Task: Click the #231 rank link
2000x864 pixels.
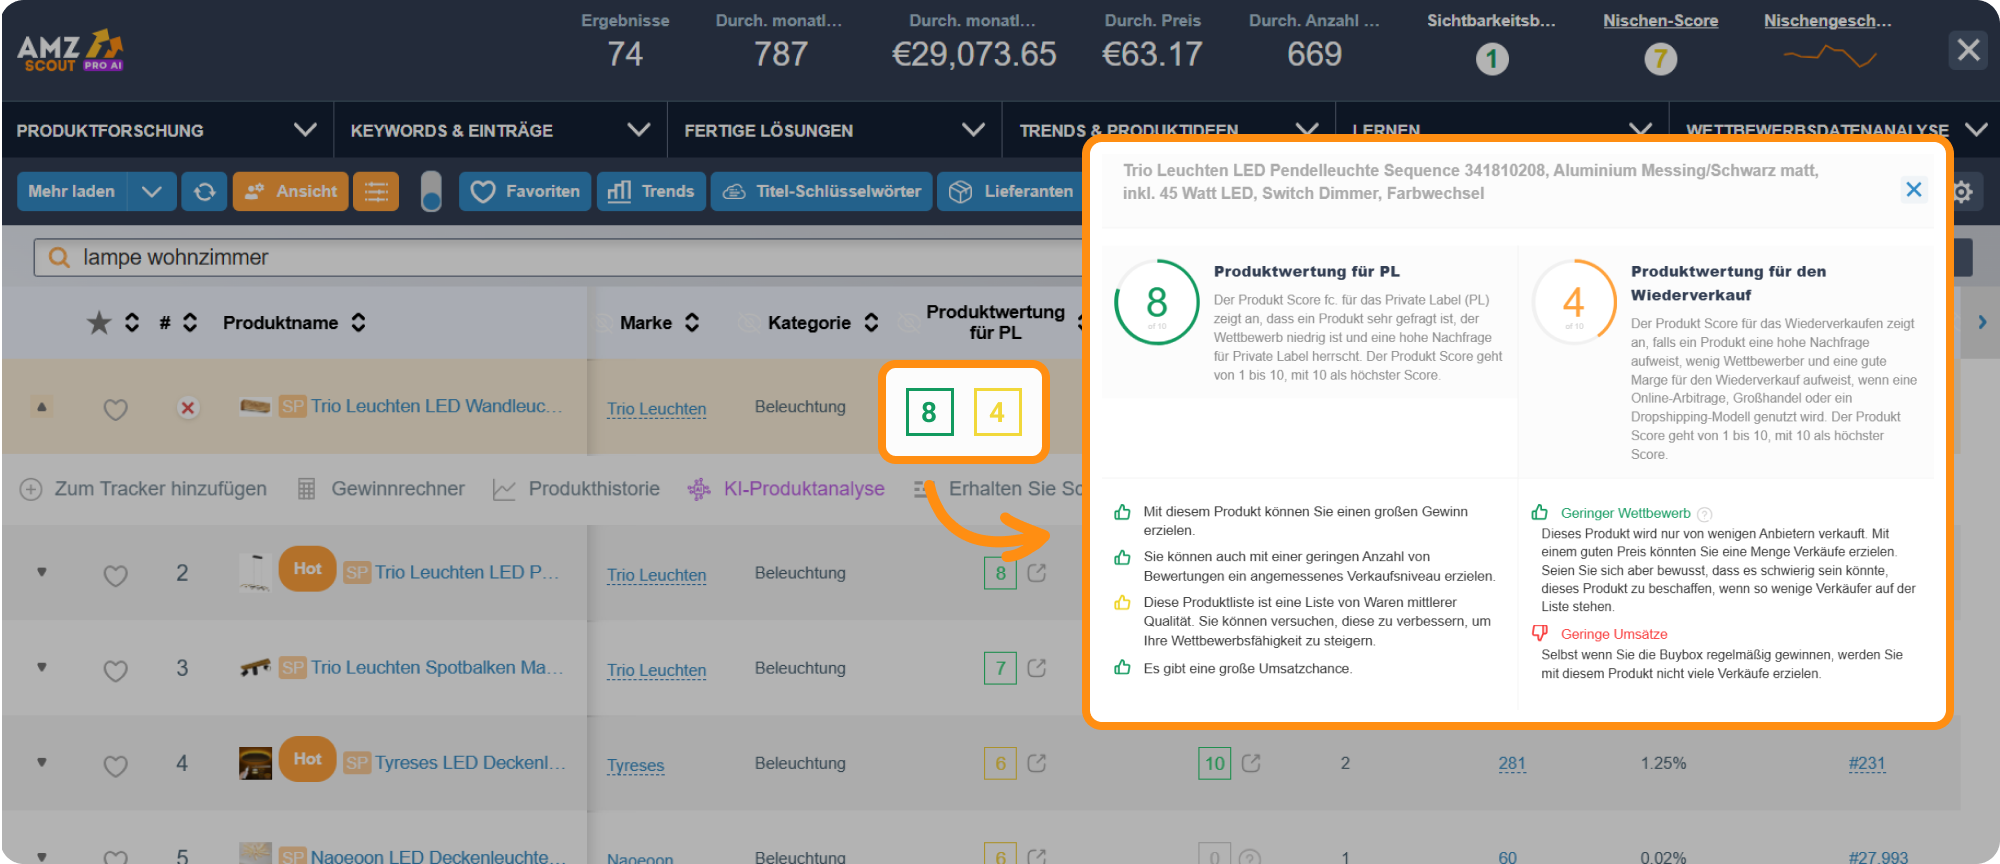Action: pos(1867,763)
